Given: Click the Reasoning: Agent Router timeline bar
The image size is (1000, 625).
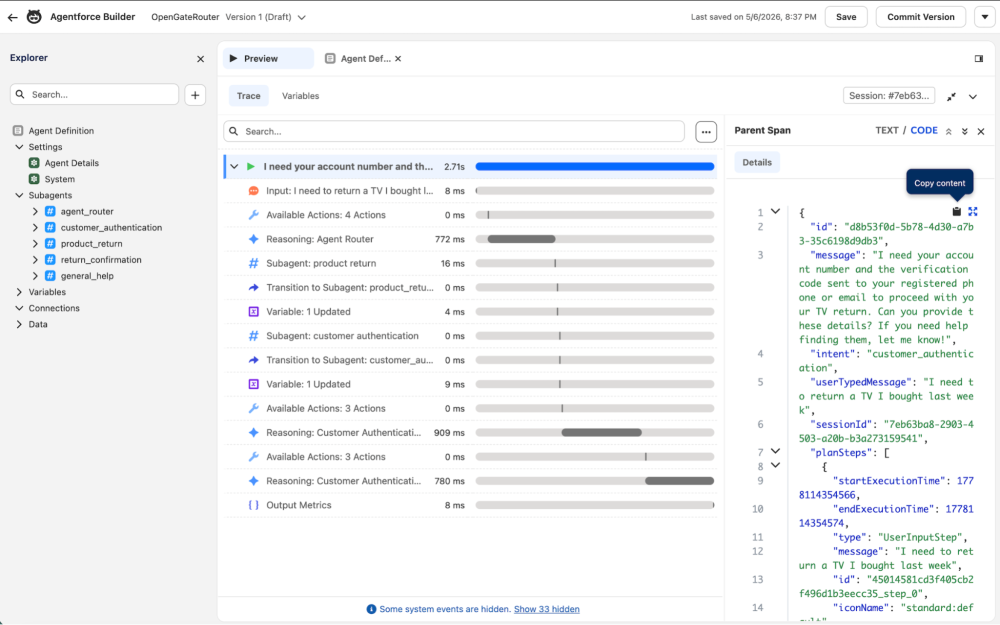Looking at the screenshot, I should (521, 239).
